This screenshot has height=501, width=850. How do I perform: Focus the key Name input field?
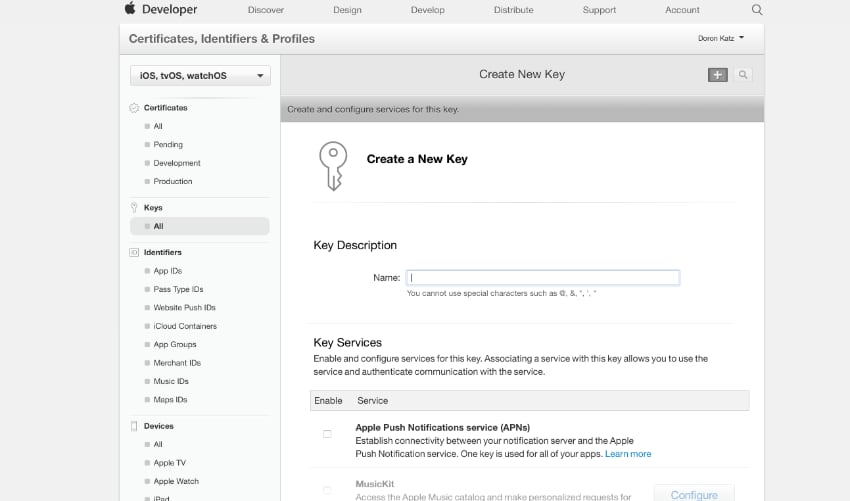(543, 278)
